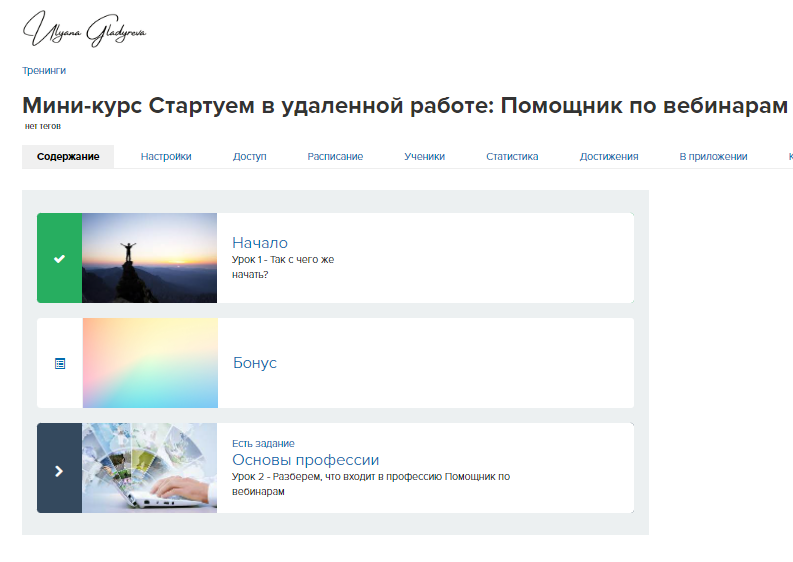Open the Доступ tab
Screen dimensions: 793x562
(249, 156)
